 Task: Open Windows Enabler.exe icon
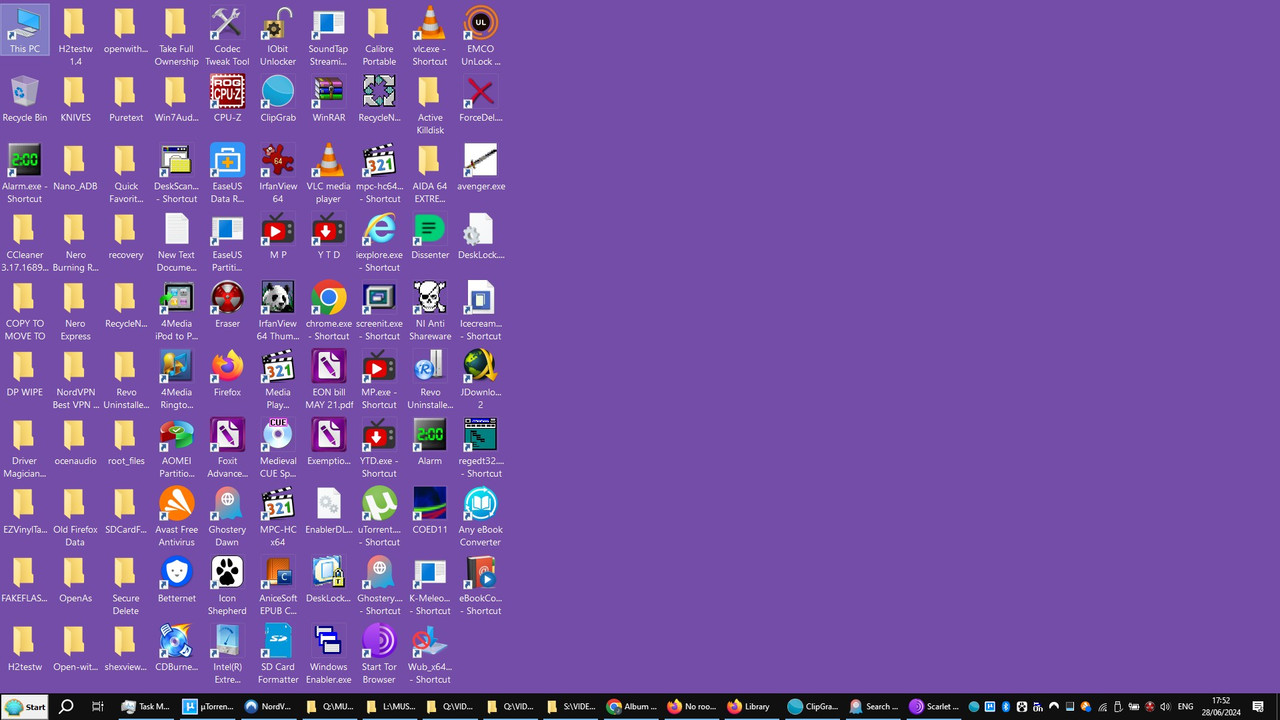click(329, 655)
